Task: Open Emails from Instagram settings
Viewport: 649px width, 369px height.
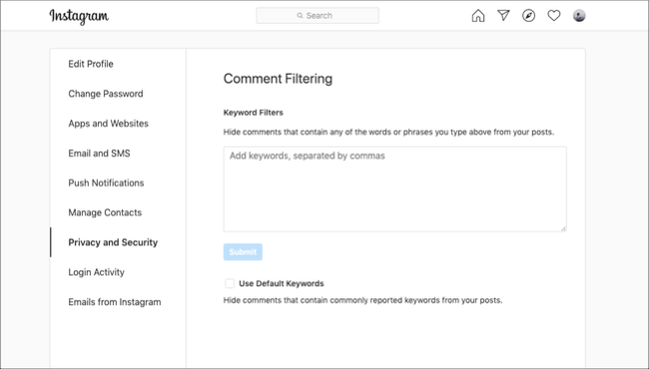Action: point(115,302)
